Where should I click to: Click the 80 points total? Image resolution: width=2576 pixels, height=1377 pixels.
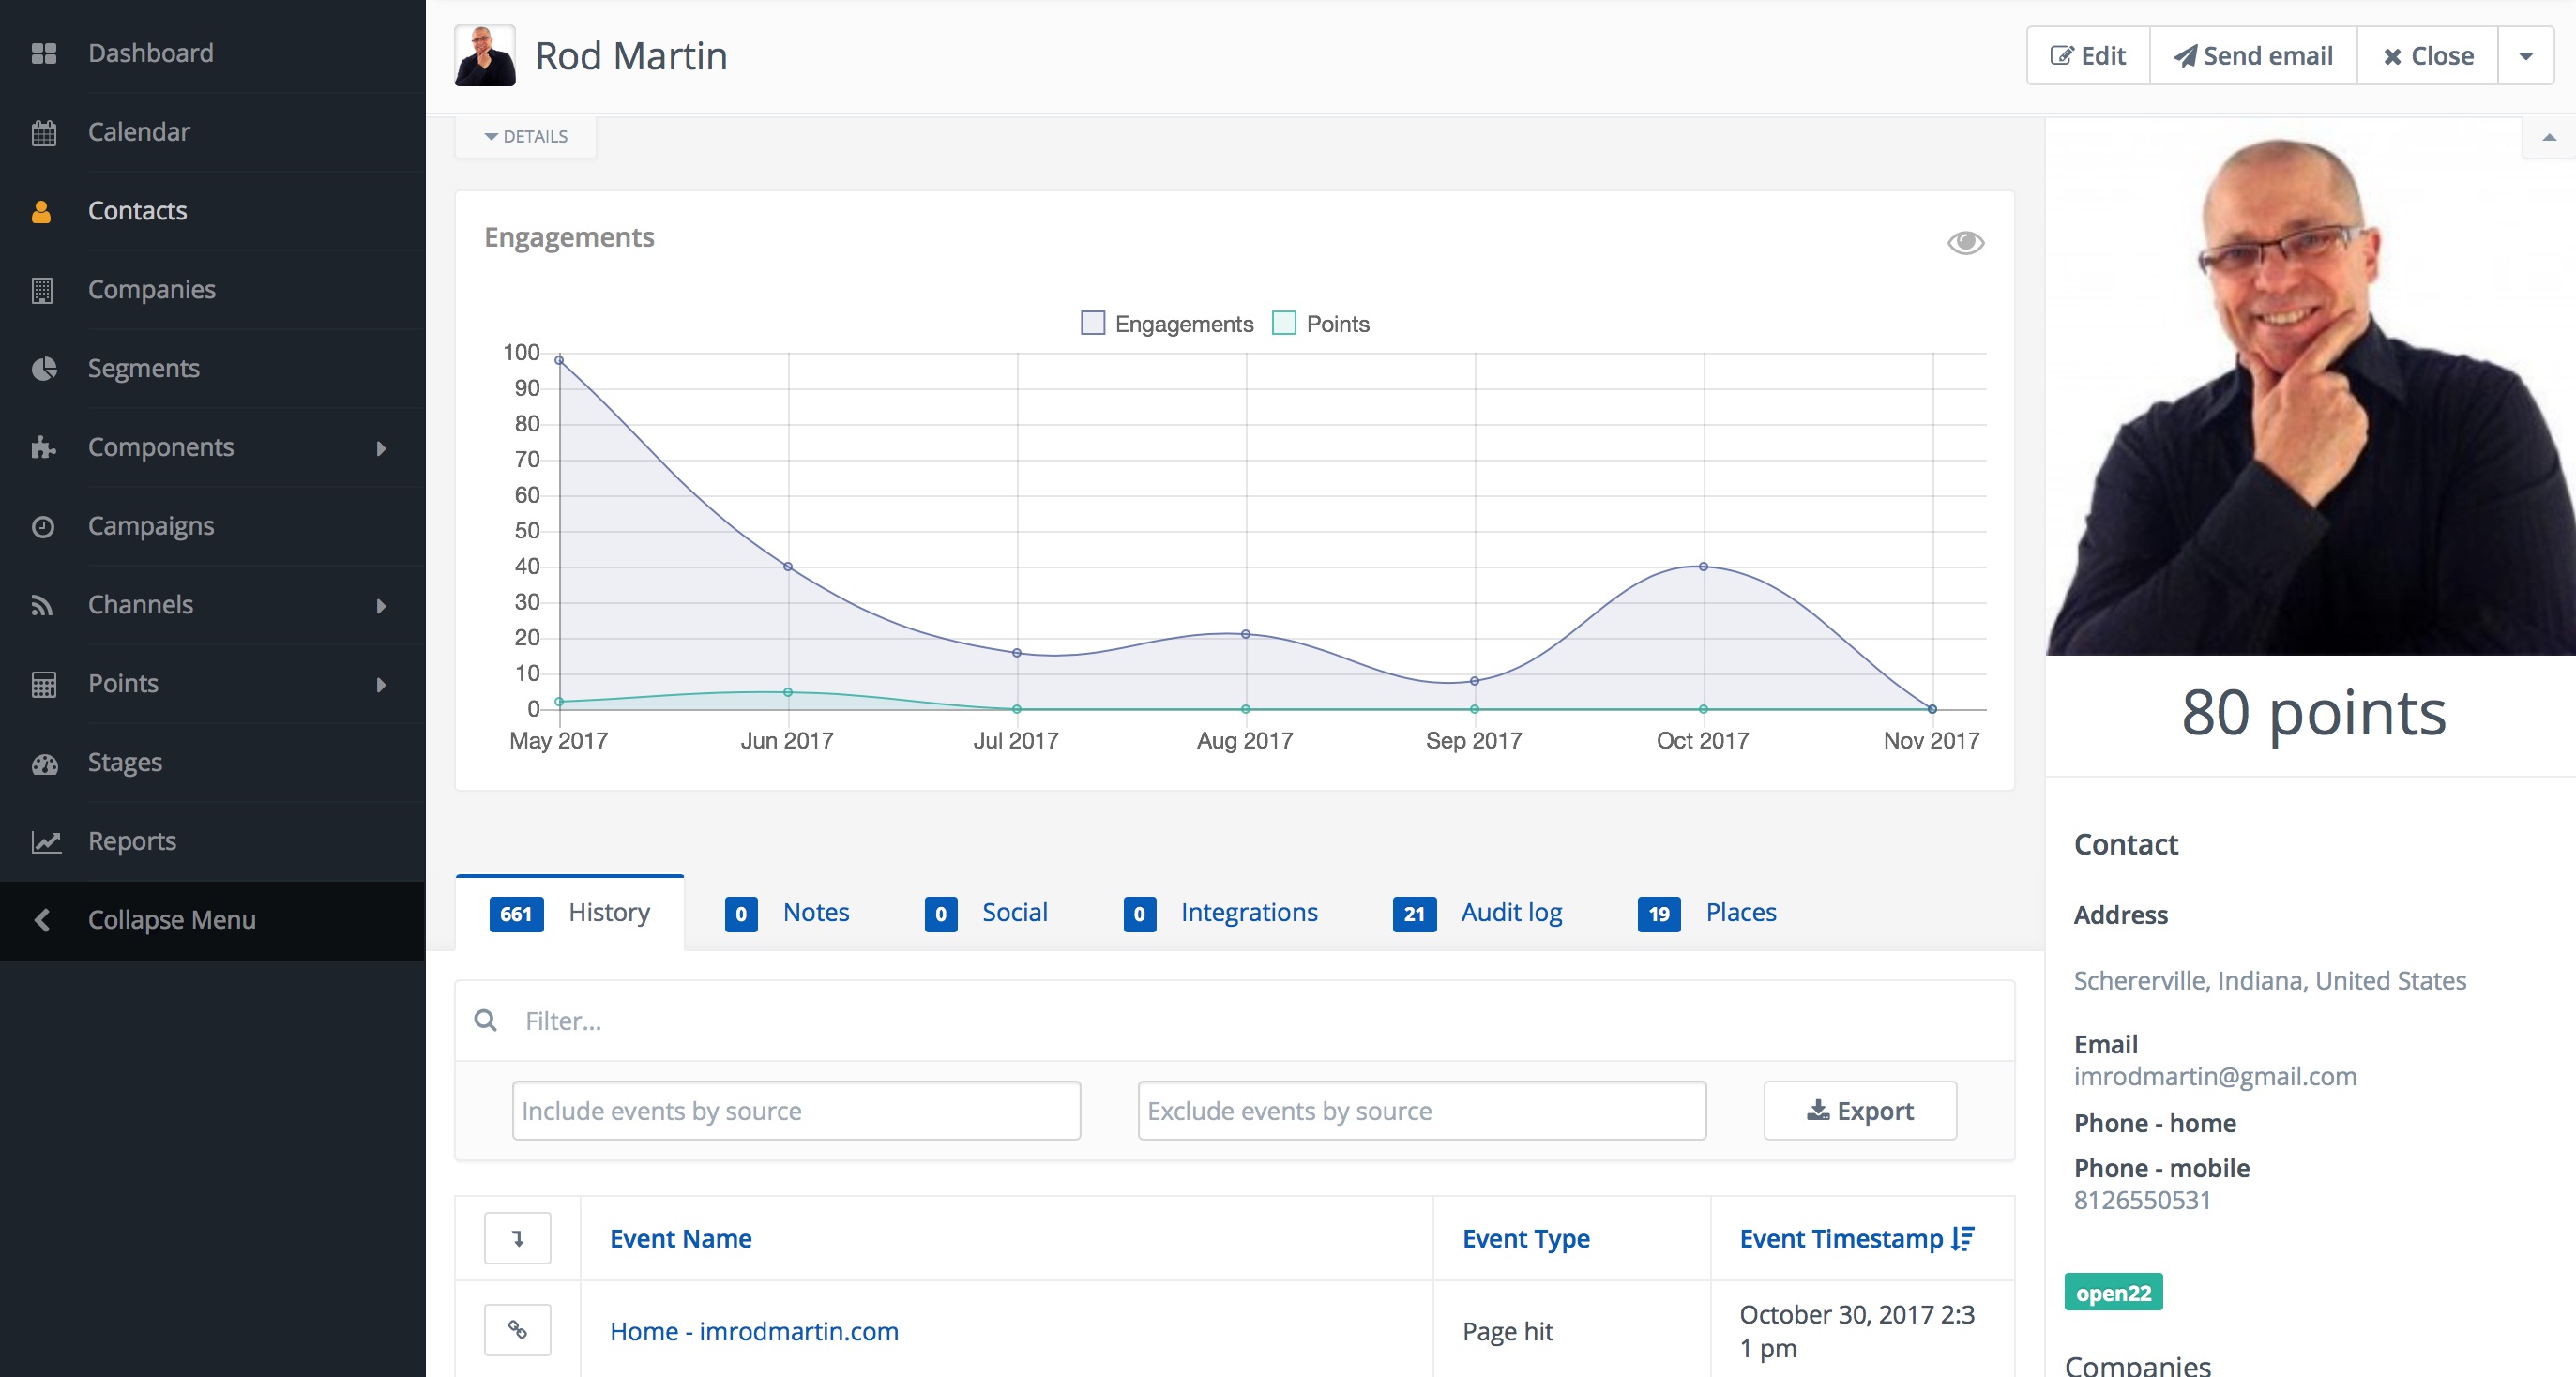pos(2313,713)
